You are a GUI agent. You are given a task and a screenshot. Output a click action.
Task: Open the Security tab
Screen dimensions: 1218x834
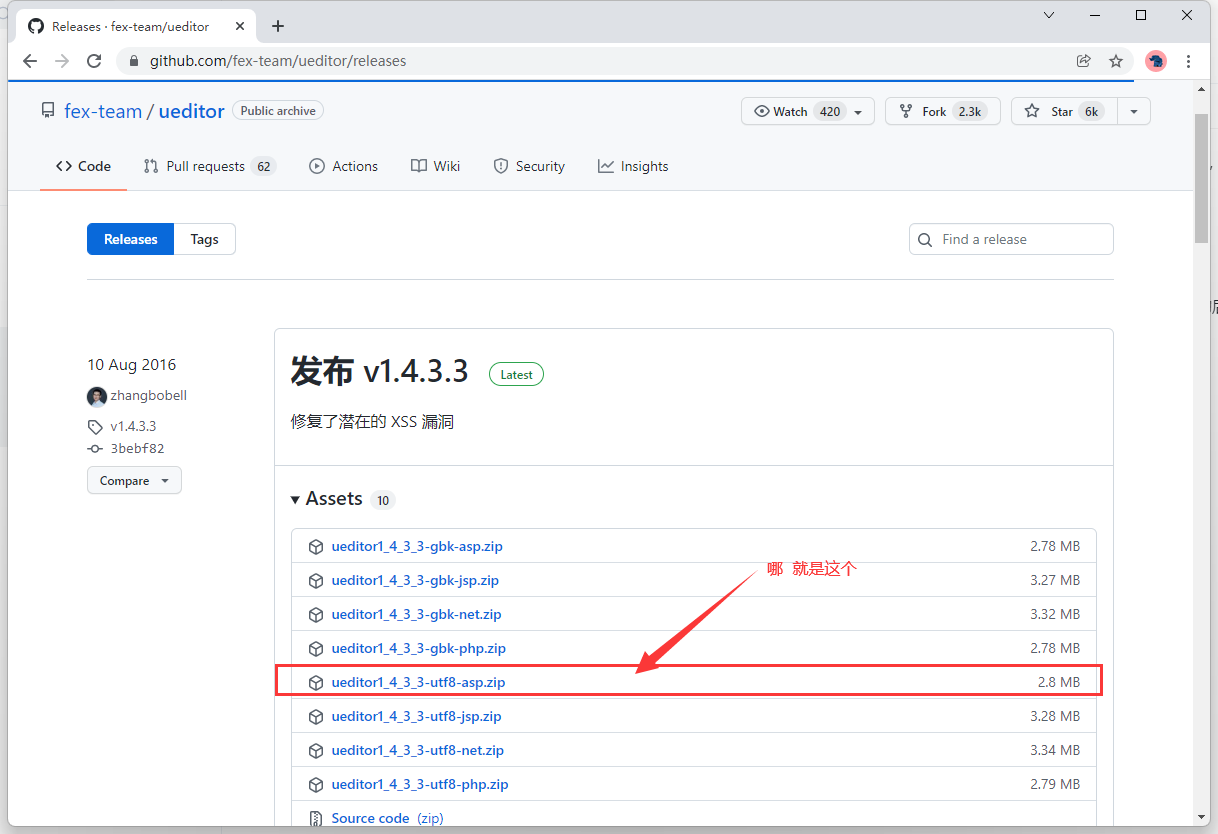pyautogui.click(x=529, y=166)
